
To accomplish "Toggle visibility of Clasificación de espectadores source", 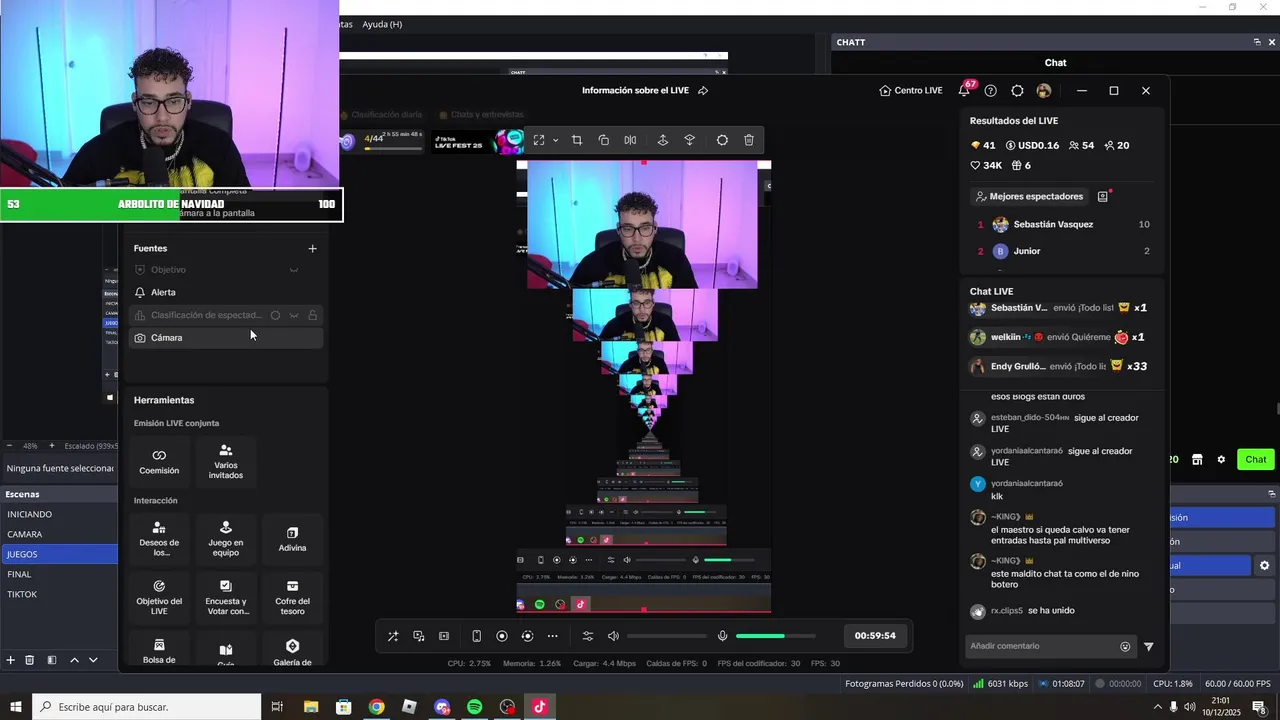I will pos(294,315).
